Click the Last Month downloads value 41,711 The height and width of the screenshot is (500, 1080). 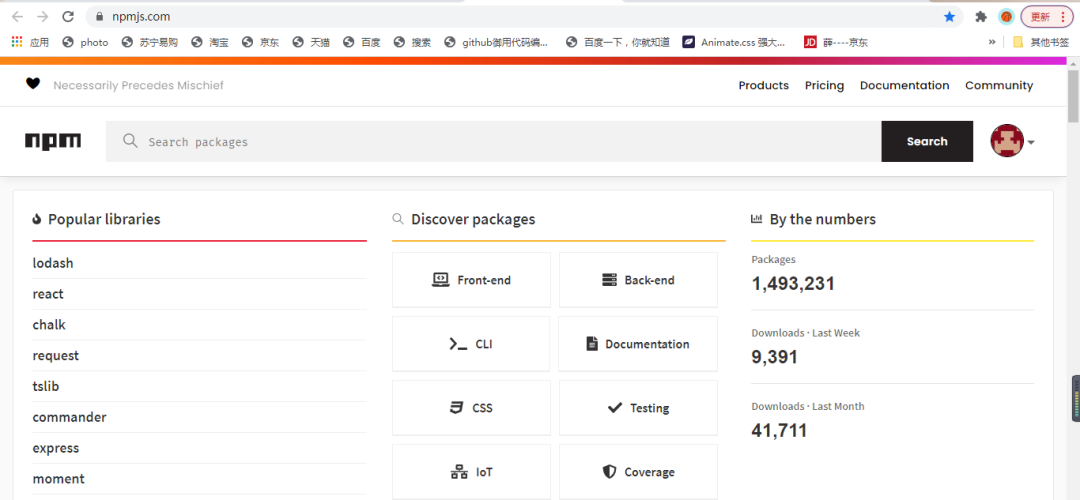click(x=779, y=430)
